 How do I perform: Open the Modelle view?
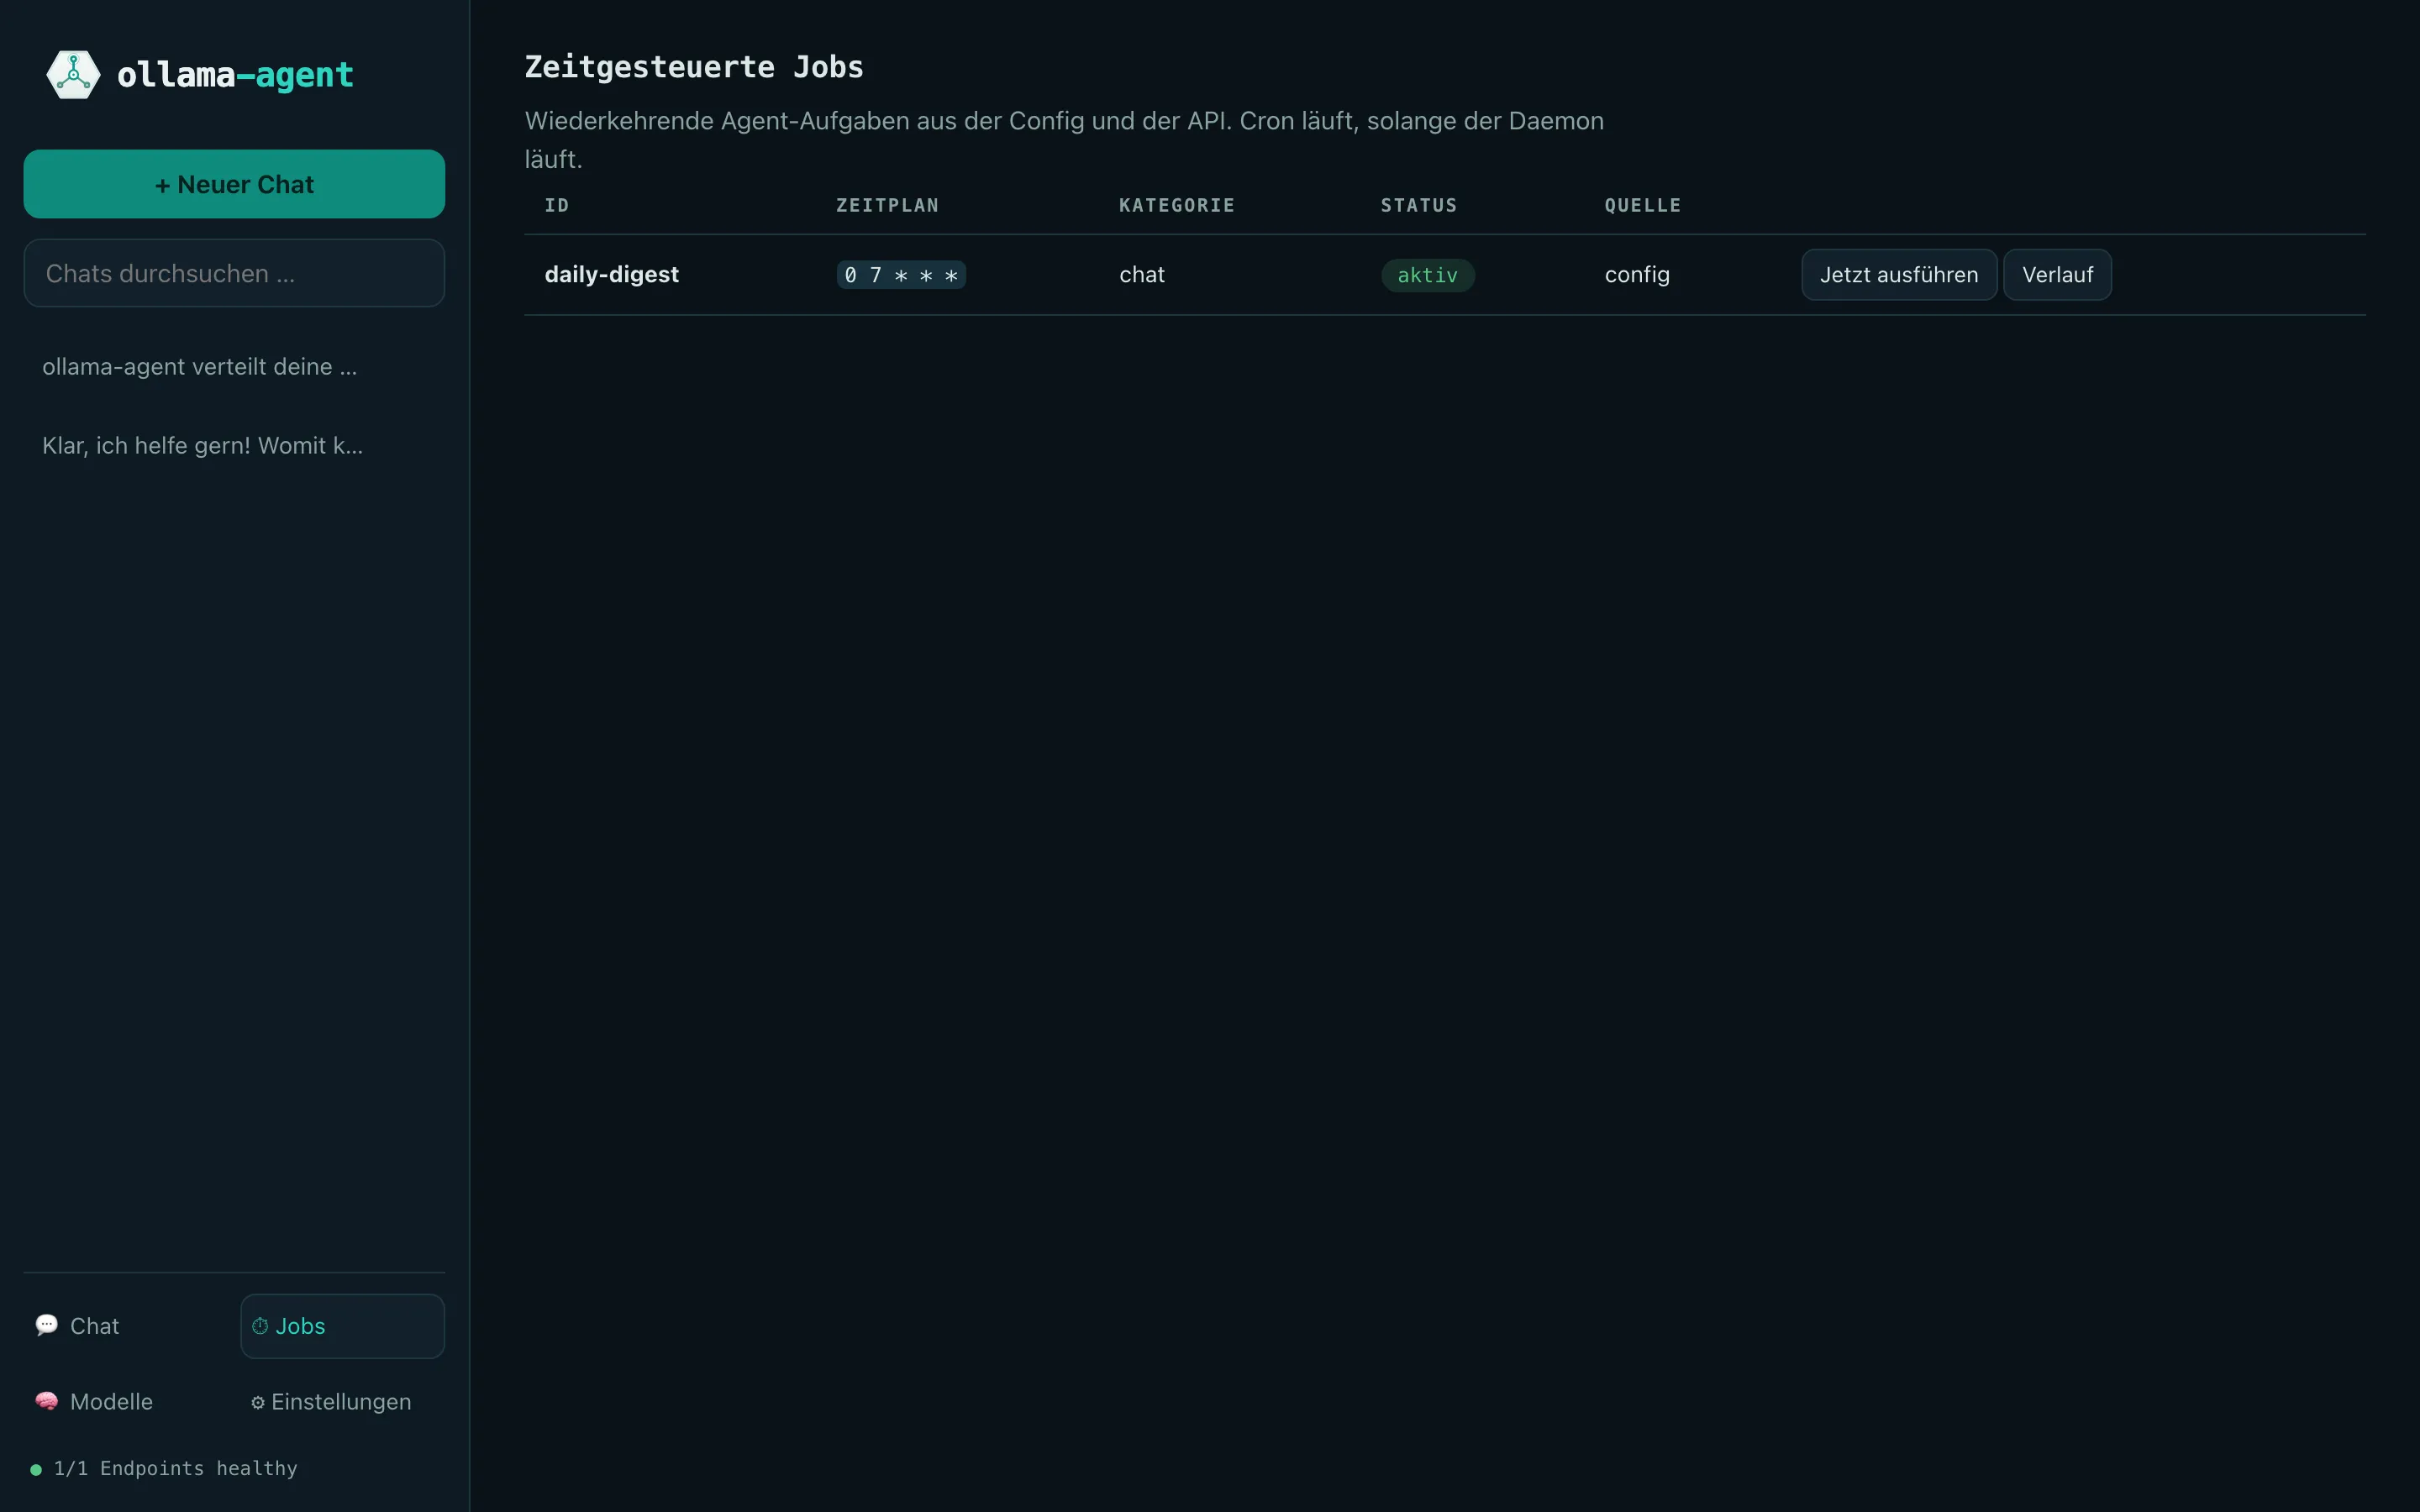[x=127, y=1402]
